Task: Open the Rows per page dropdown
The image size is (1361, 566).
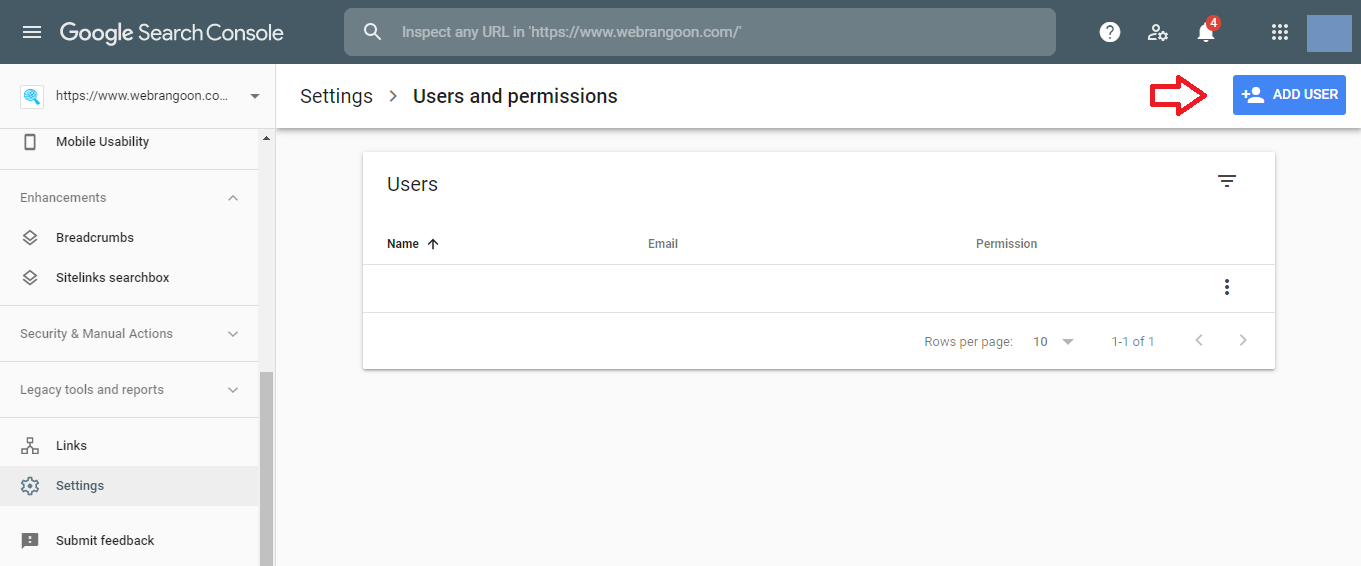Action: point(1054,342)
